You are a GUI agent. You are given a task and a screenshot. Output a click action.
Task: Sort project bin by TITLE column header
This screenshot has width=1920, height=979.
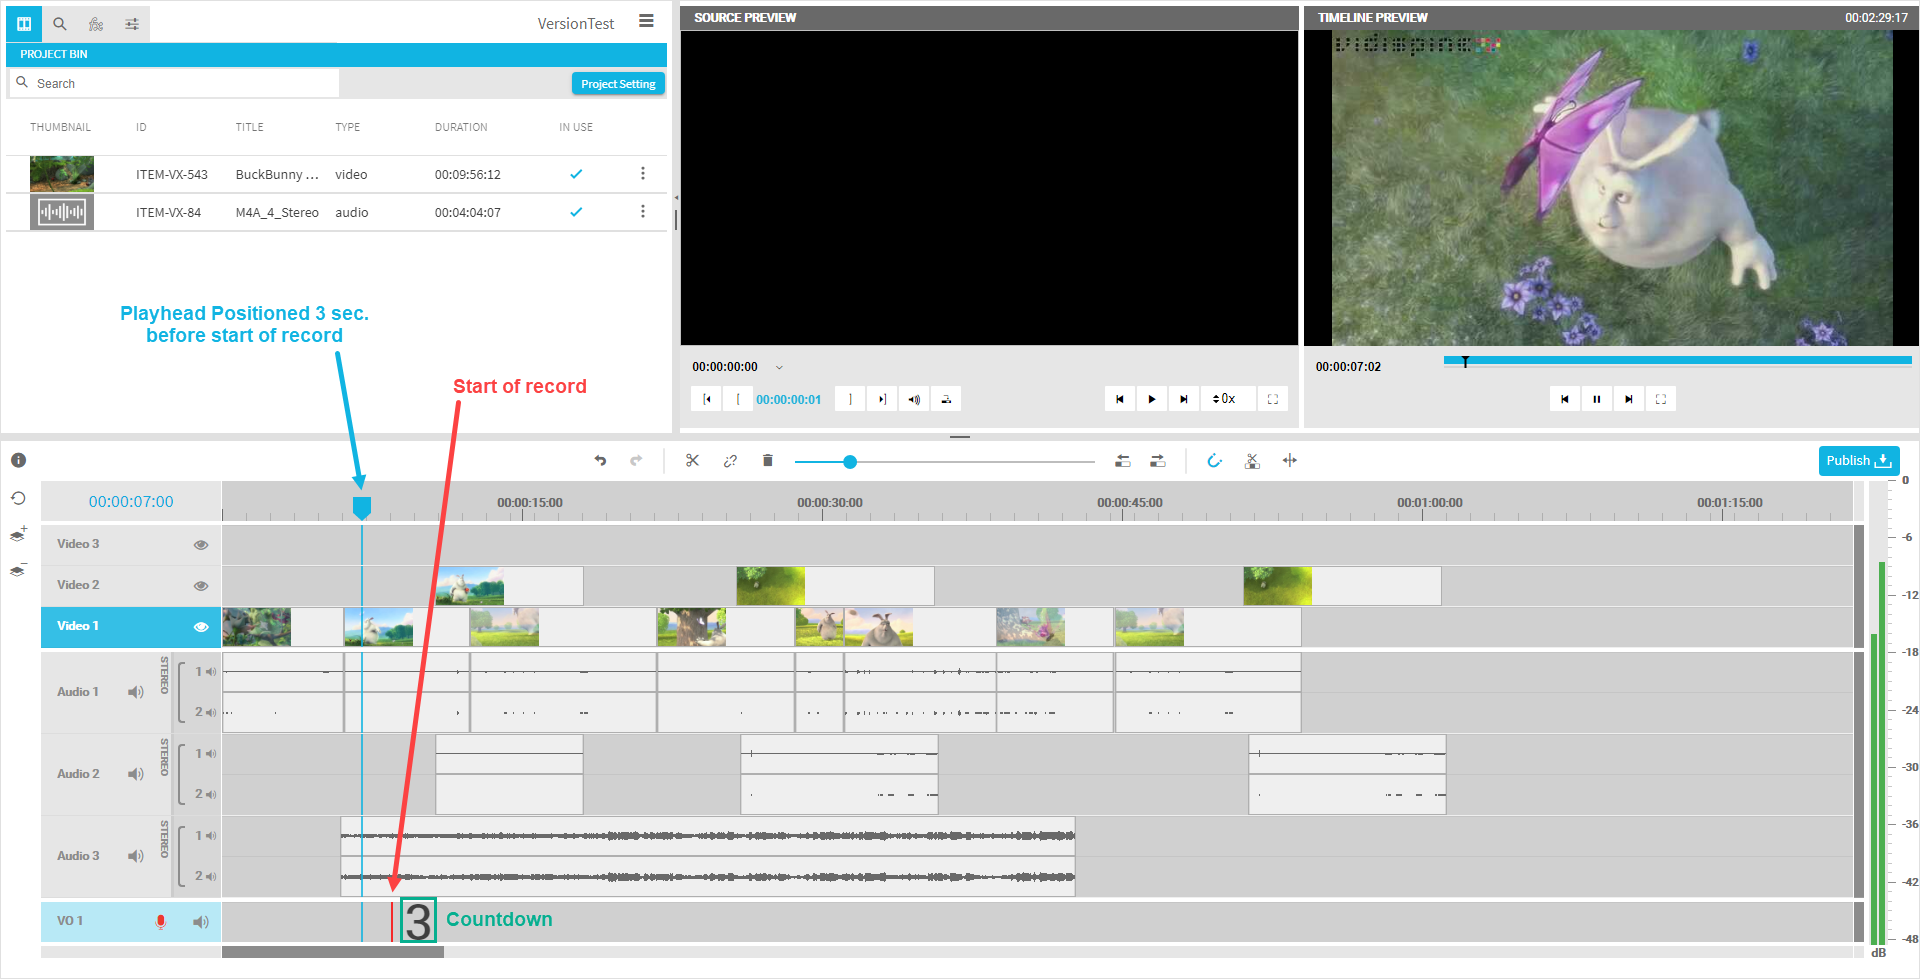point(250,127)
